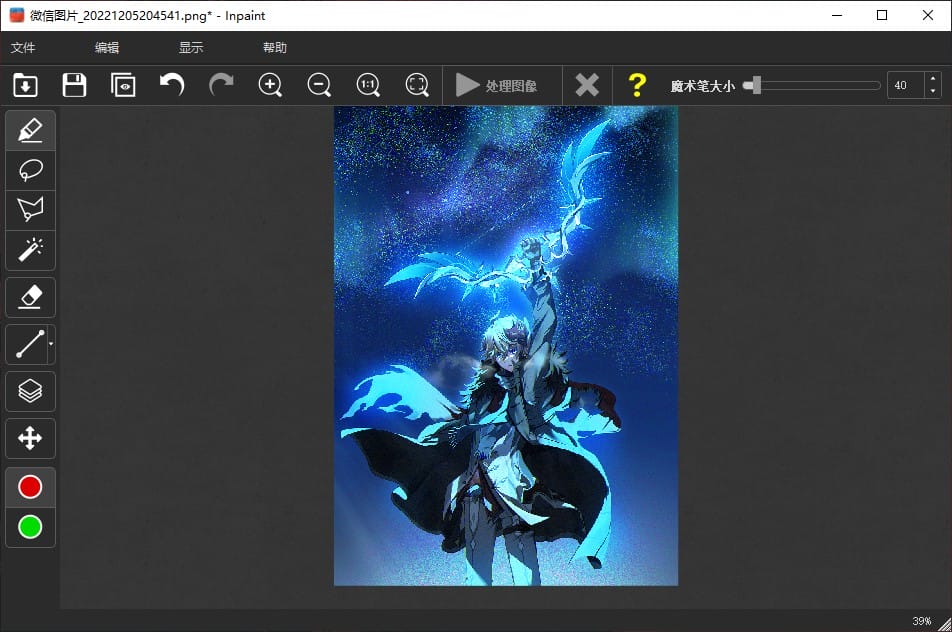Redo the undone action

(221, 85)
